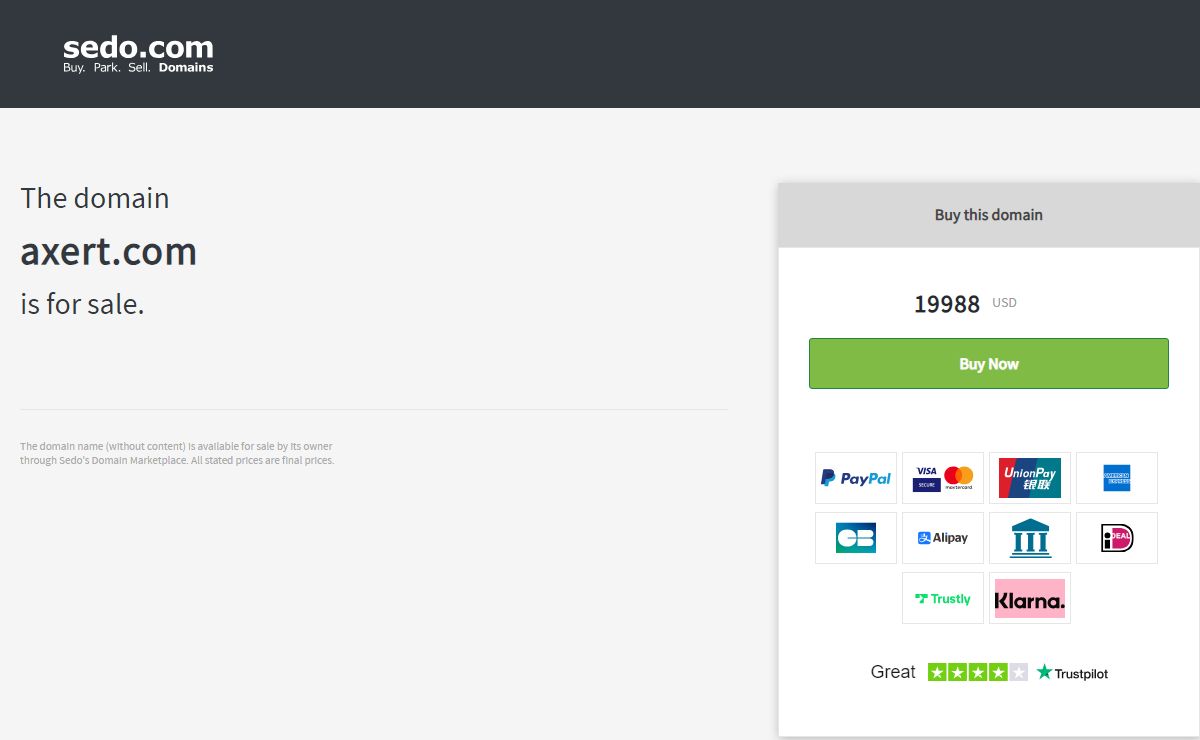Select the American Express payment icon

1117,478
